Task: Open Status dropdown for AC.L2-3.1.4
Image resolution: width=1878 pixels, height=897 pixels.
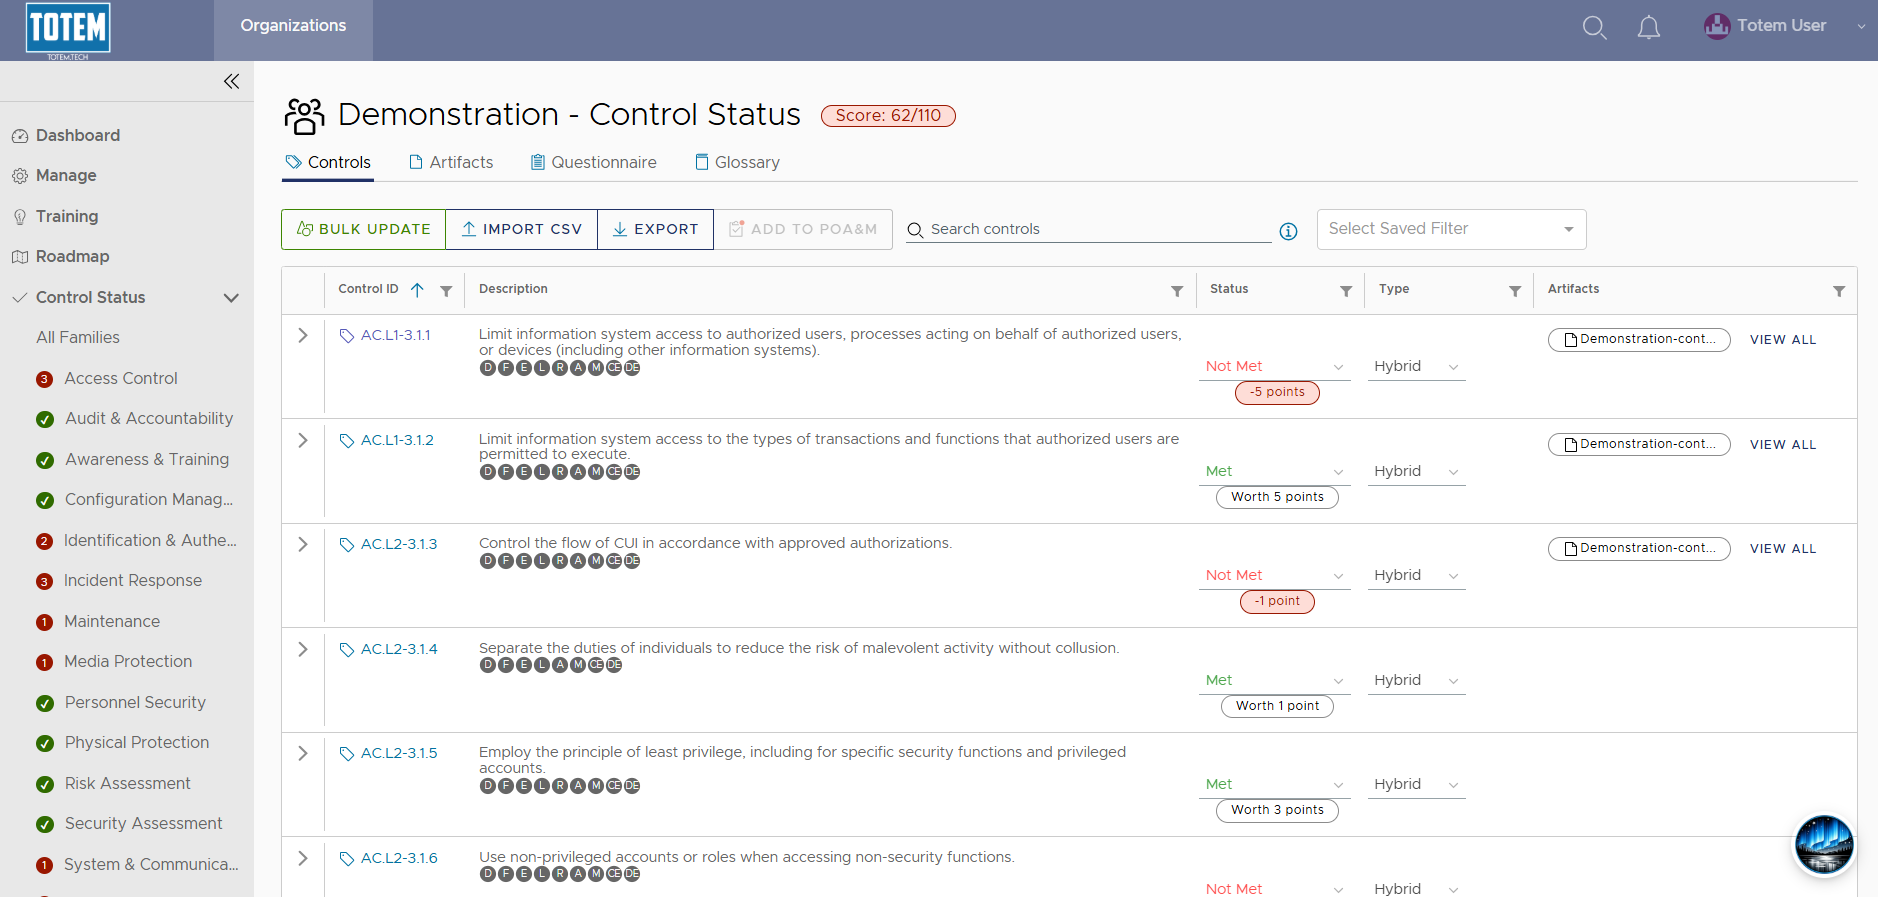Action: pyautogui.click(x=1275, y=681)
